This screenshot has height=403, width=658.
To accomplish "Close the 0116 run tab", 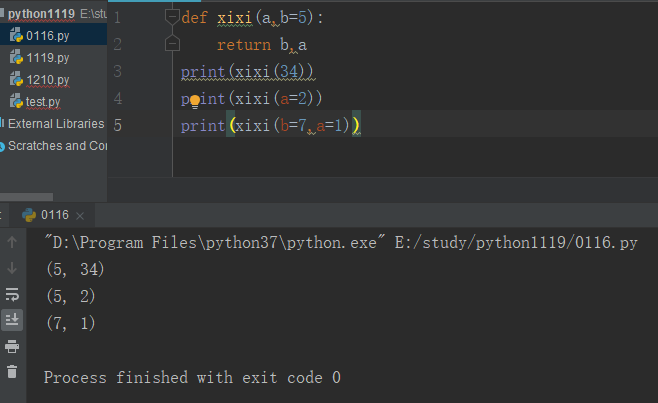I will [x=80, y=216].
